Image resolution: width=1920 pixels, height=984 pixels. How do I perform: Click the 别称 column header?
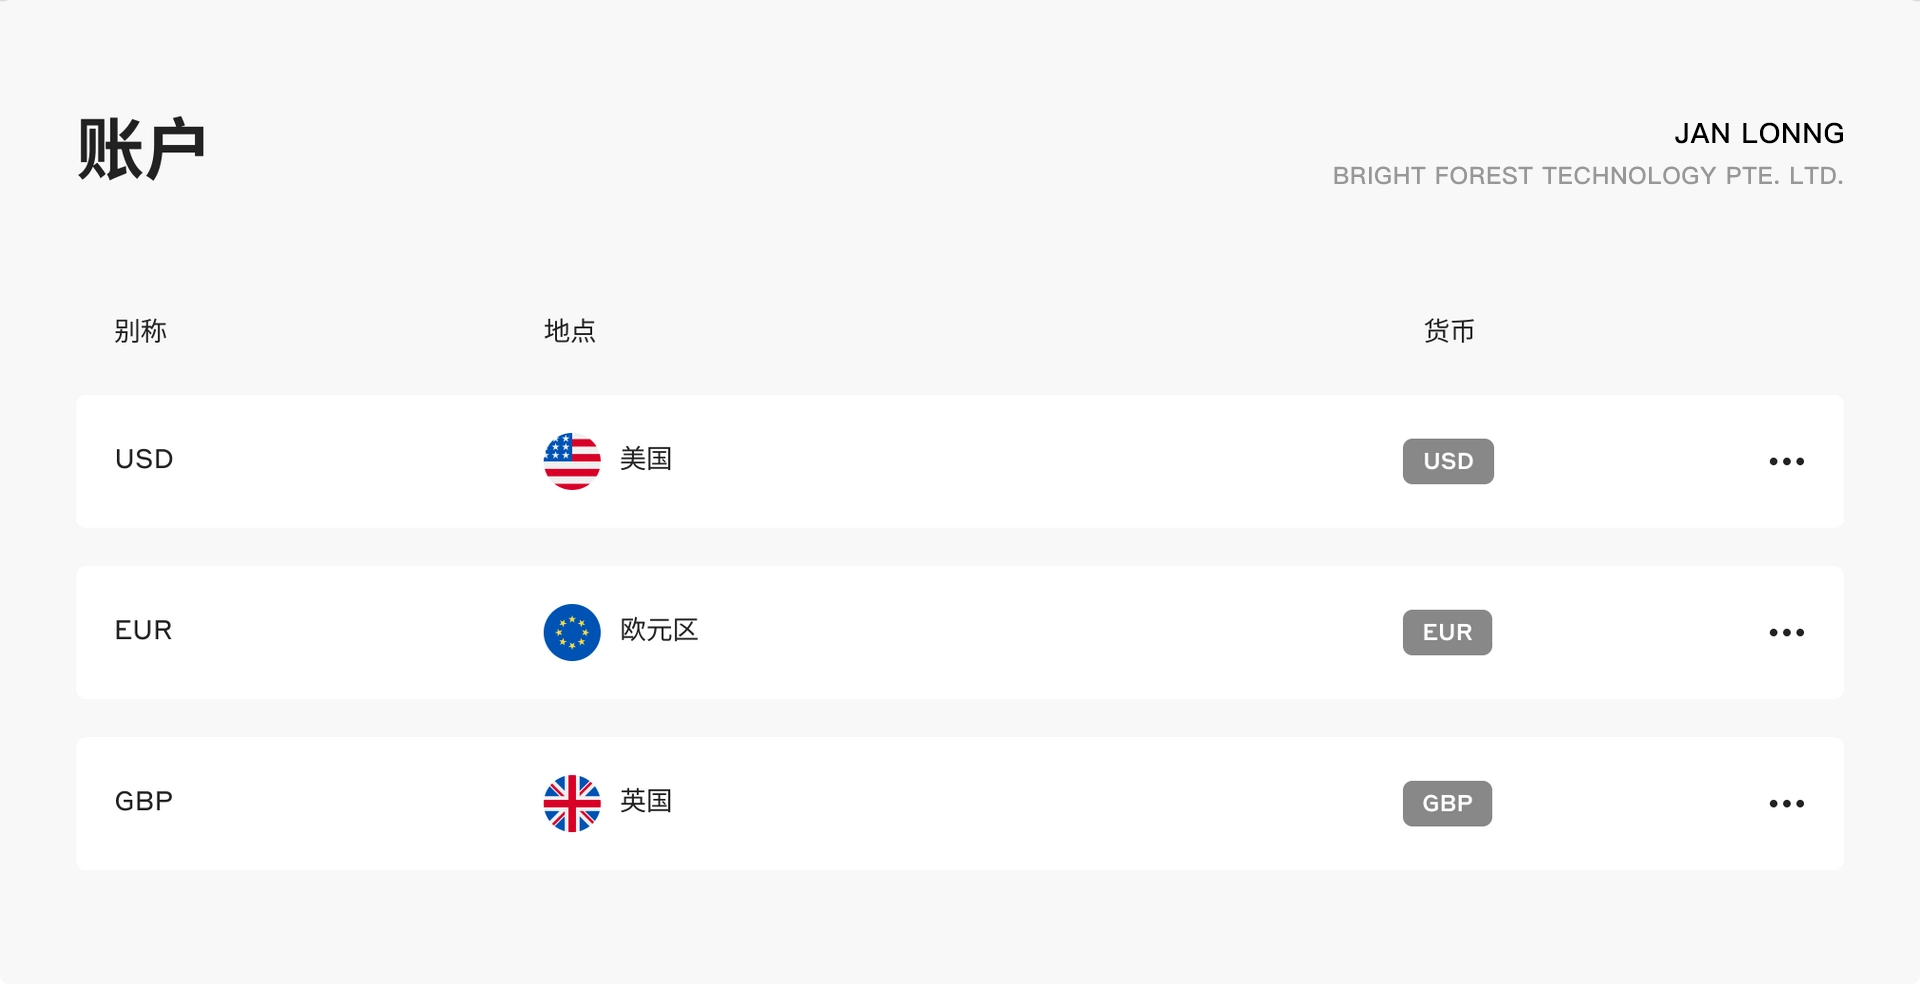click(x=140, y=331)
